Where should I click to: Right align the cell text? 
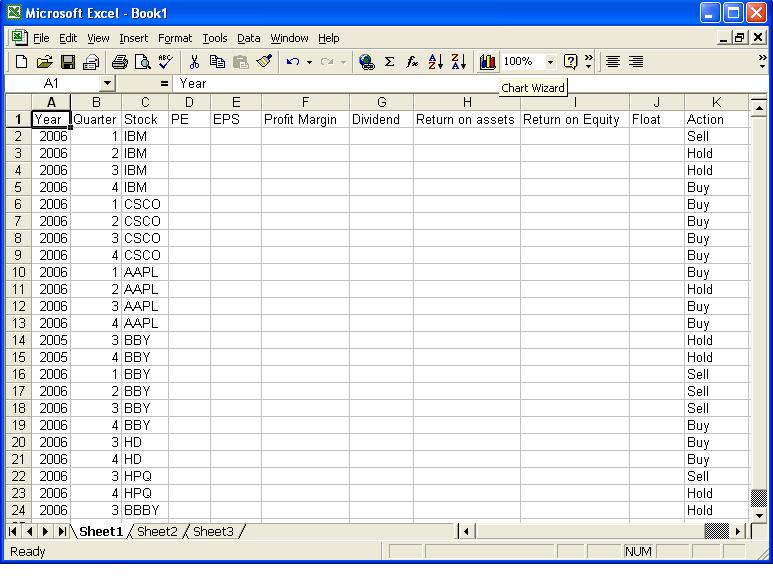click(636, 62)
